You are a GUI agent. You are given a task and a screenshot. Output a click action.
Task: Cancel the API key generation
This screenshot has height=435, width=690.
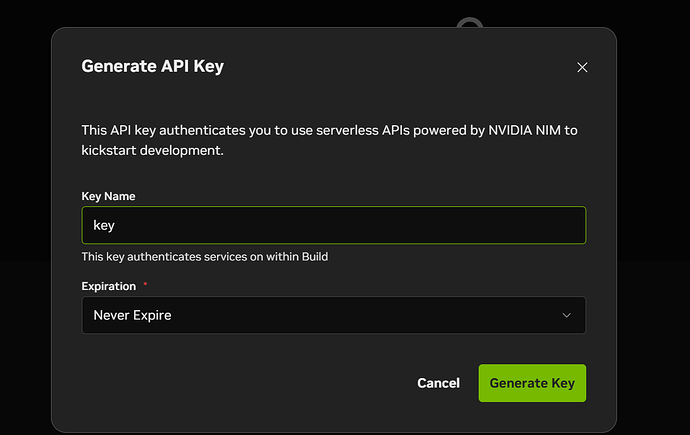click(x=438, y=383)
